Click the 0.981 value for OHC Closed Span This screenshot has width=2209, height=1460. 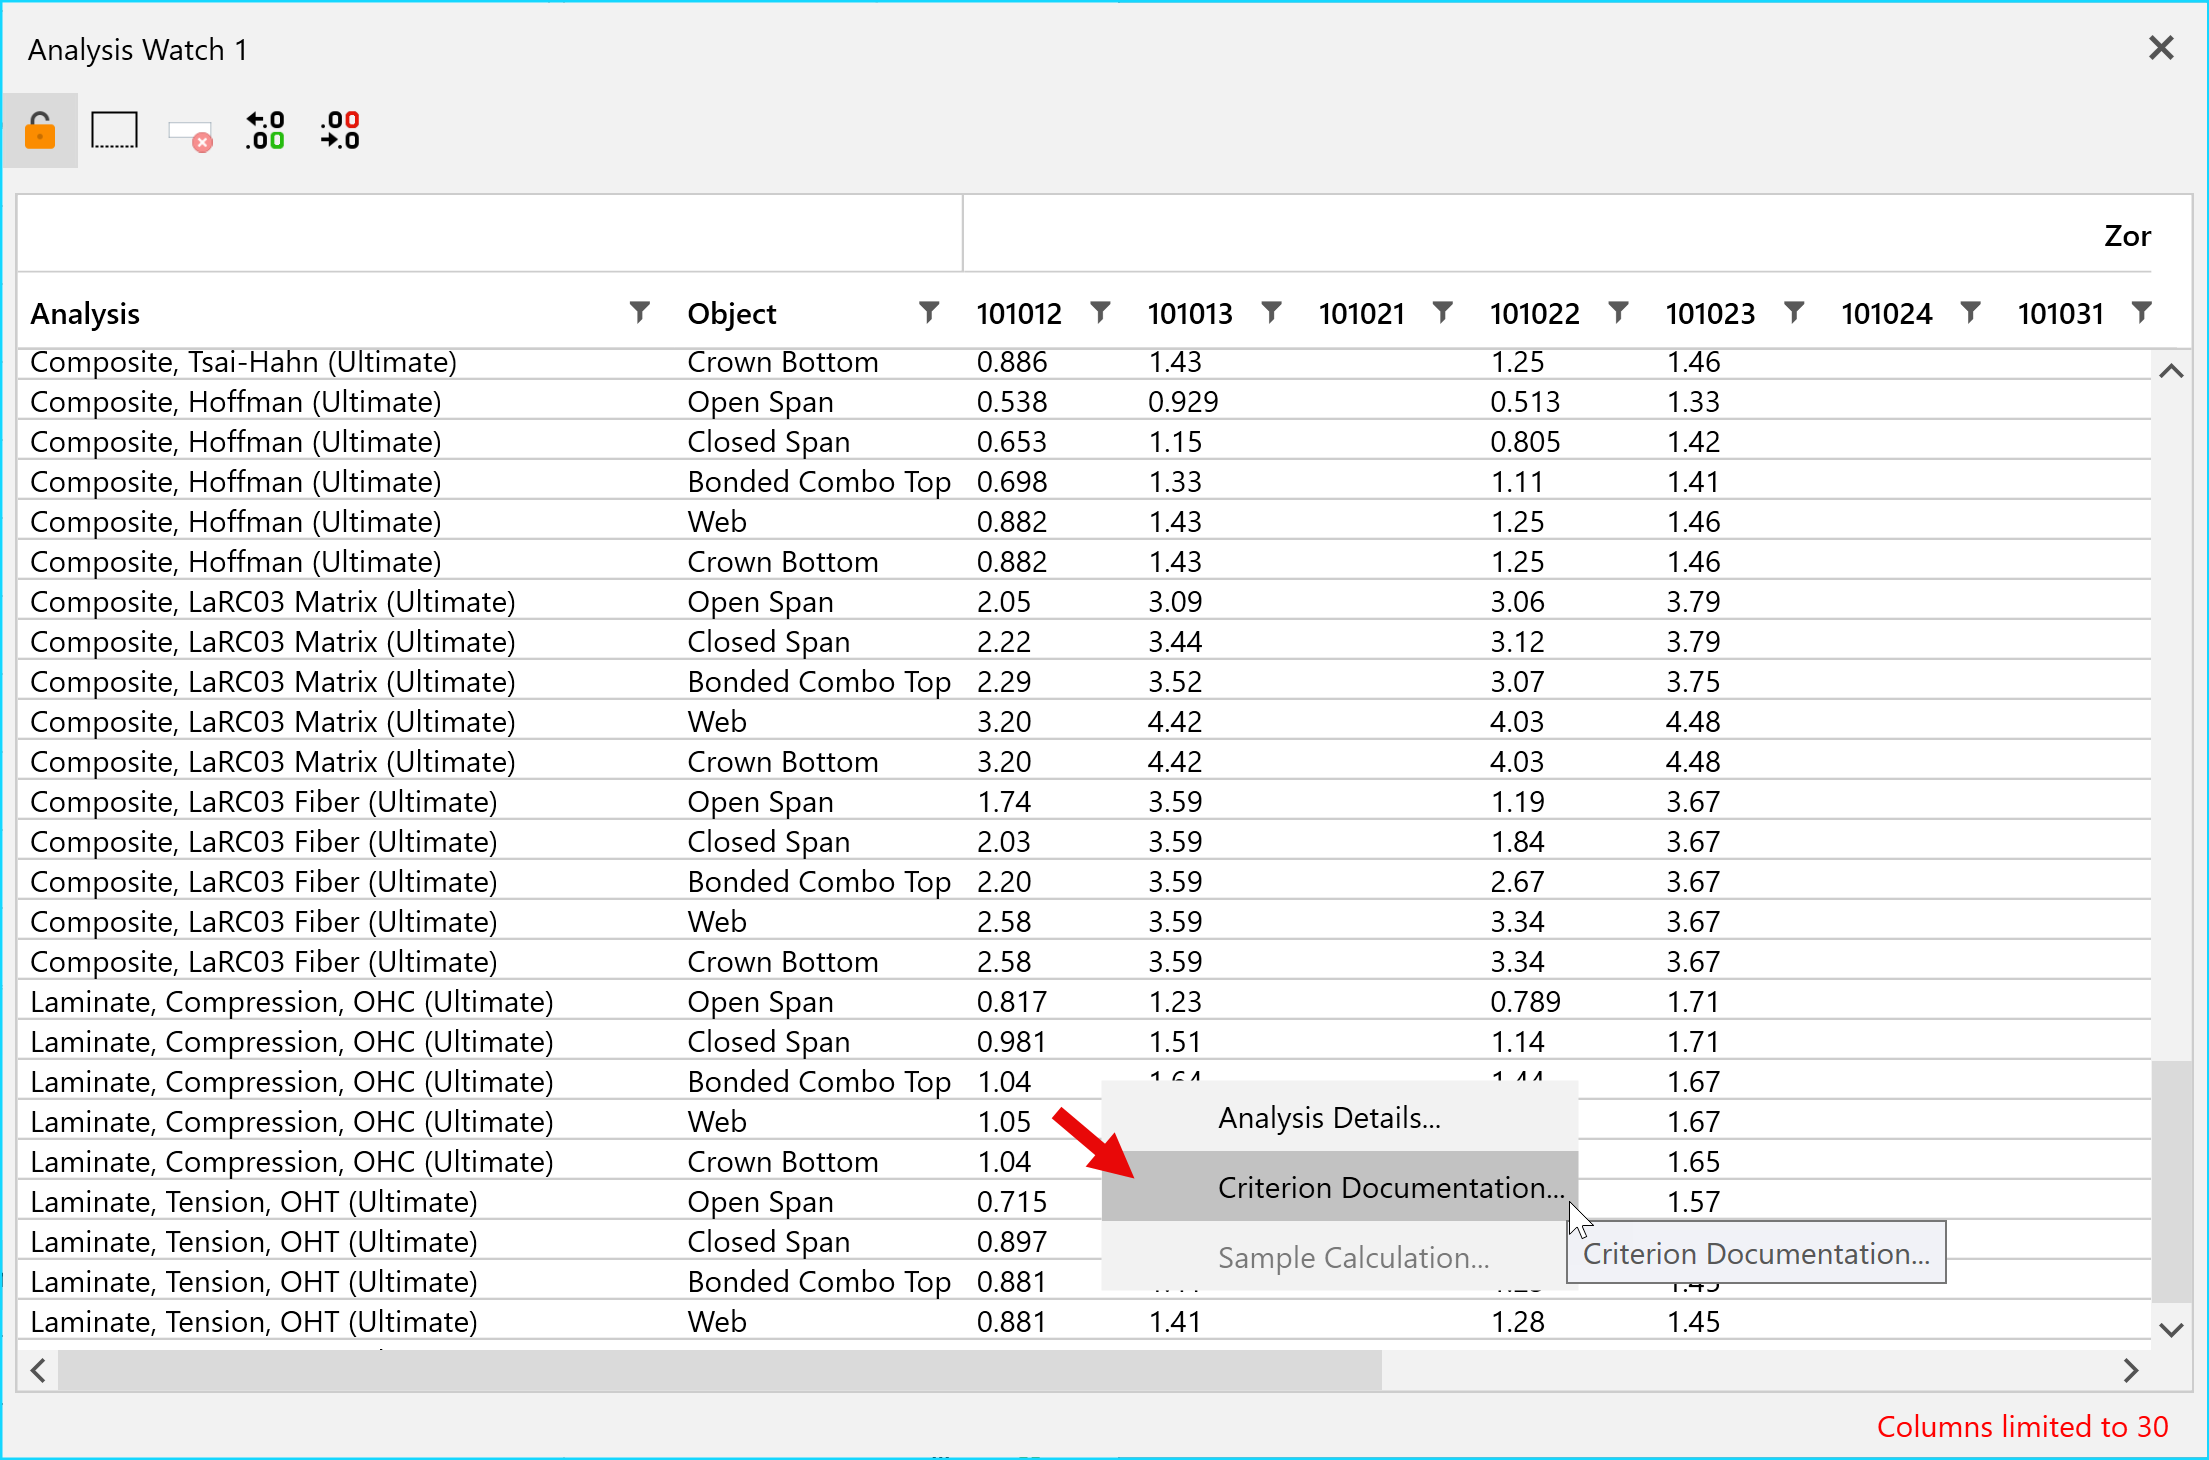click(1011, 1041)
